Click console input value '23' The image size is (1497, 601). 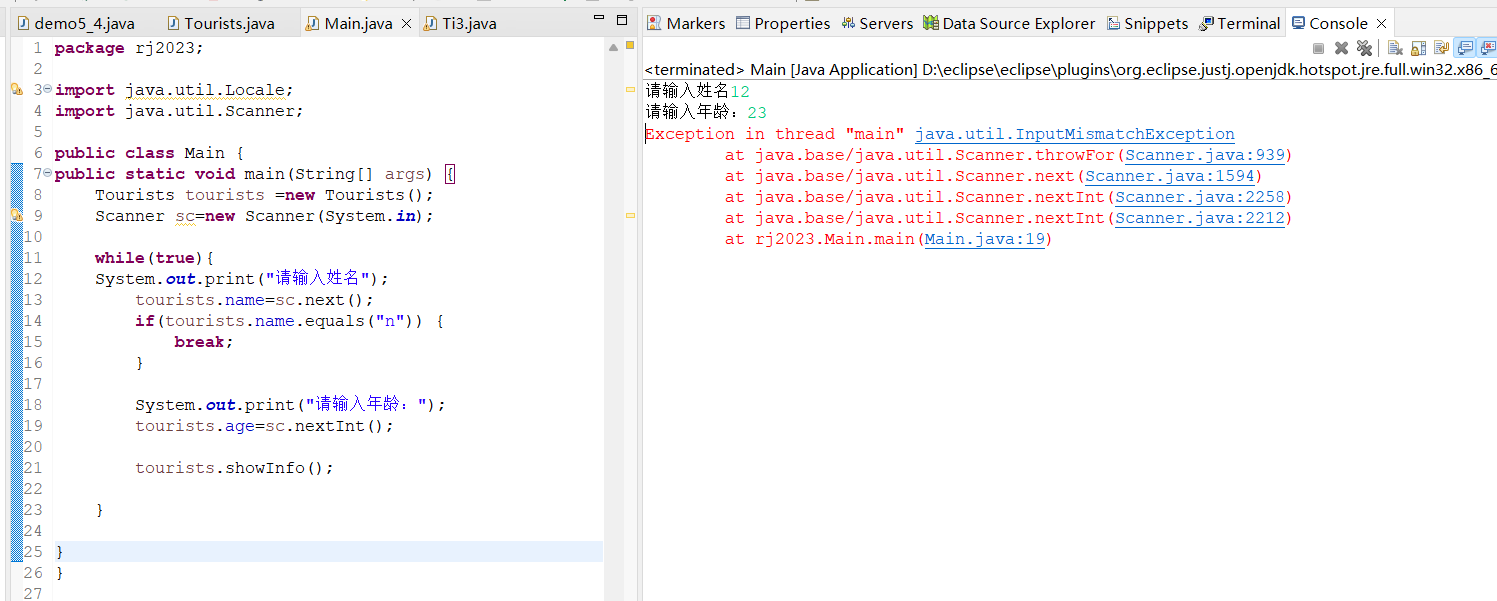[757, 113]
